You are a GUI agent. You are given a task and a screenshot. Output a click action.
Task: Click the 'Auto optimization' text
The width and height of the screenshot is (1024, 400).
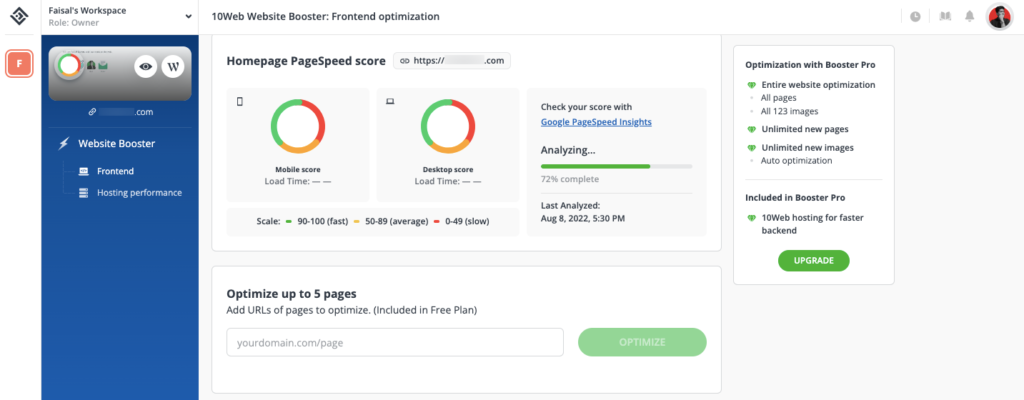797,160
